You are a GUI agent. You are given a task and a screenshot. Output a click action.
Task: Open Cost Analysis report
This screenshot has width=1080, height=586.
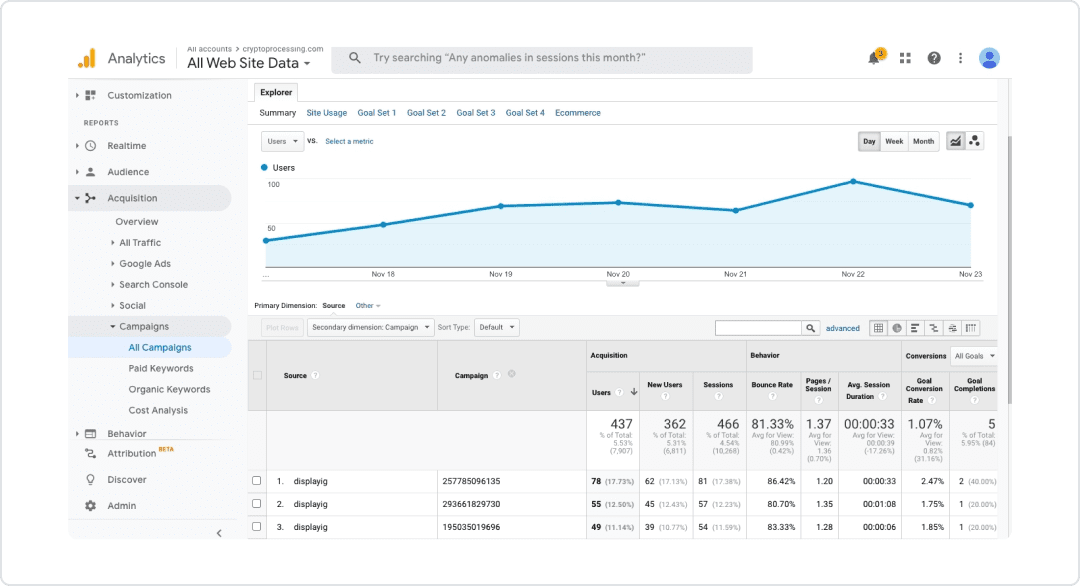coord(158,410)
